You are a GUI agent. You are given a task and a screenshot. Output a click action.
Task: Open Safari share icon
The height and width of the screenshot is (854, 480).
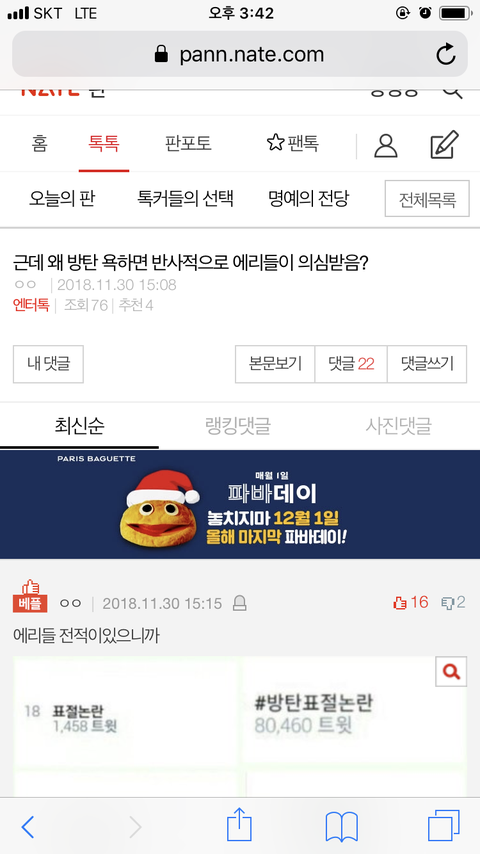(x=239, y=825)
